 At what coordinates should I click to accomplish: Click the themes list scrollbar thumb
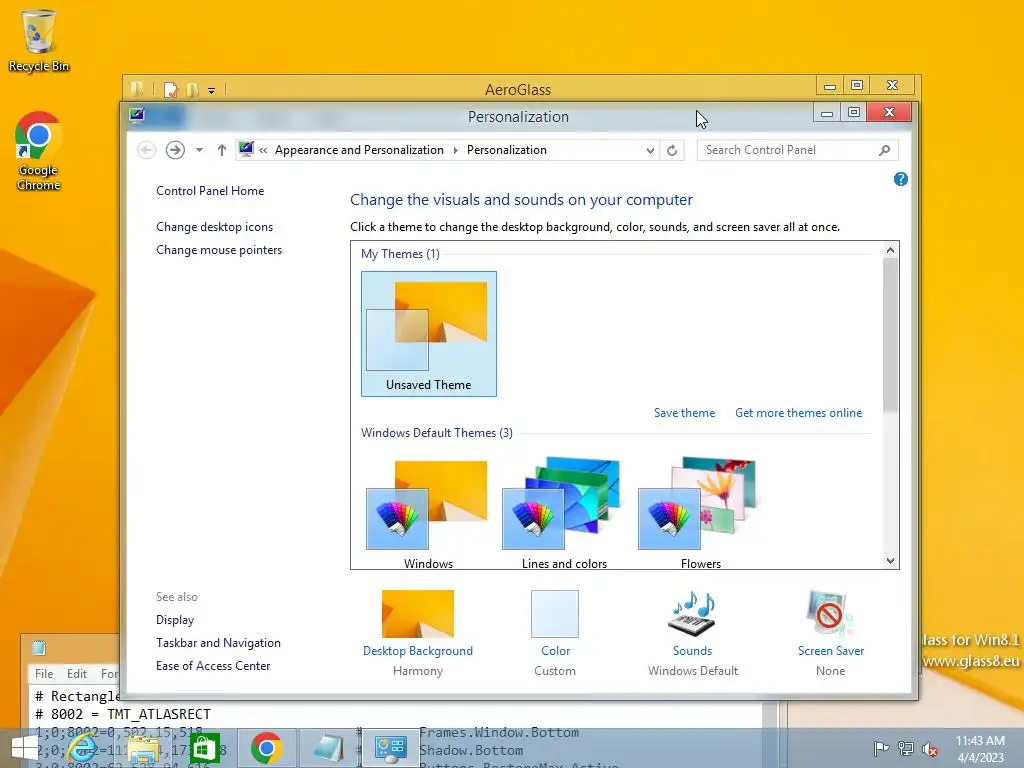890,334
